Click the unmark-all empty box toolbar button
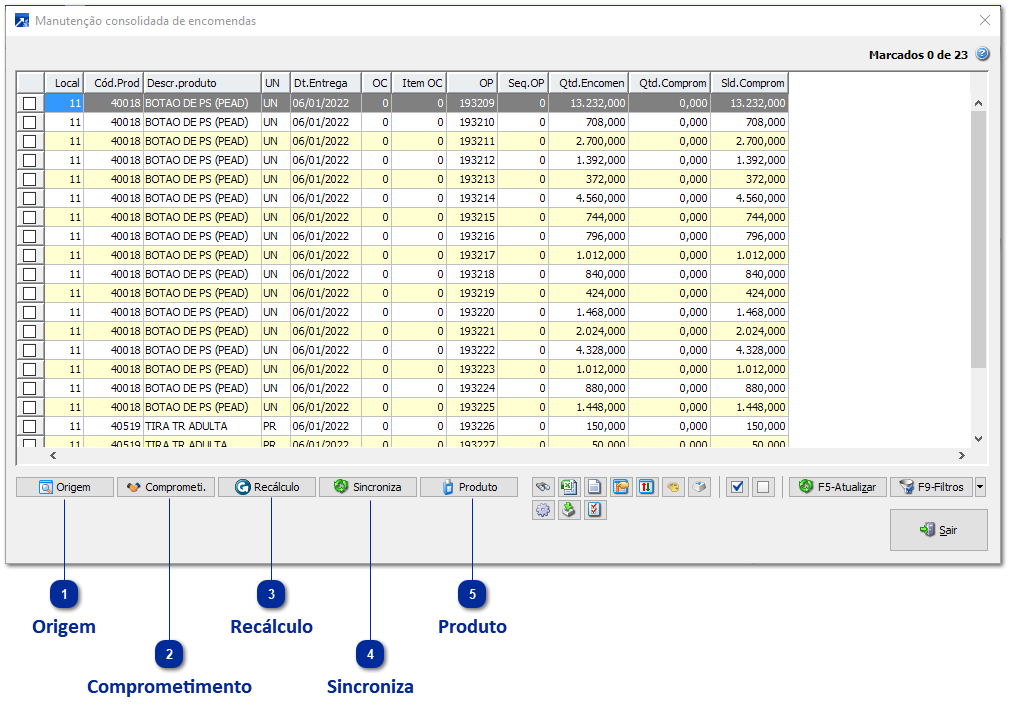Image resolution: width=1024 pixels, height=715 pixels. (763, 487)
